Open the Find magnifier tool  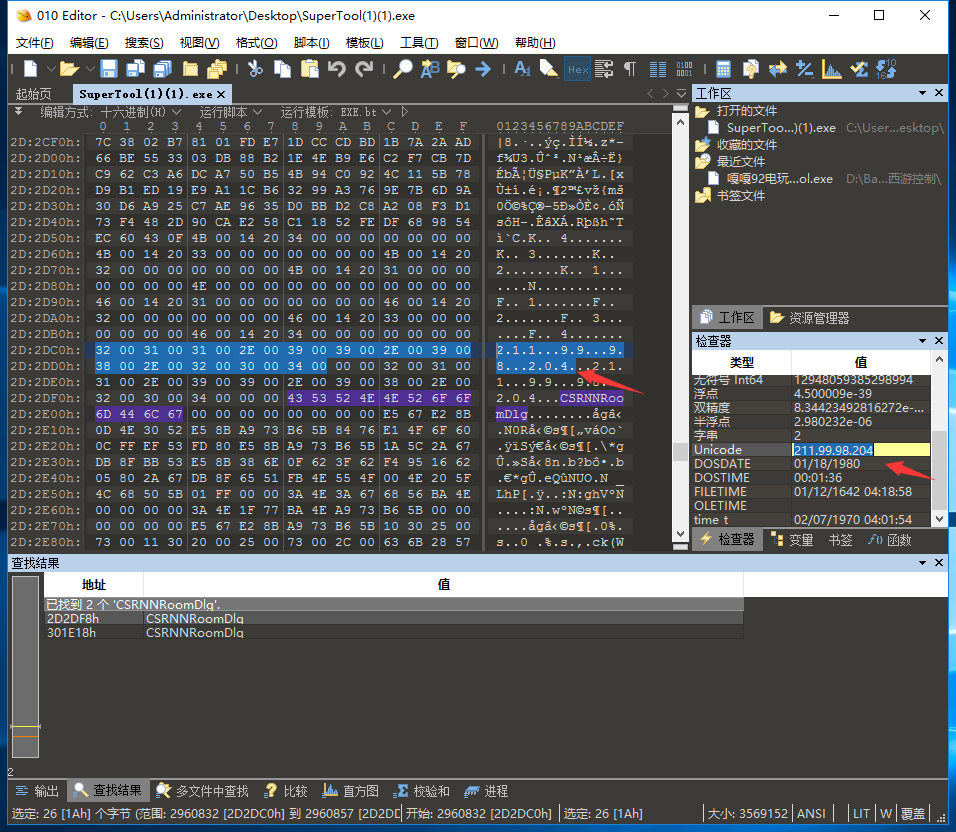coord(402,69)
